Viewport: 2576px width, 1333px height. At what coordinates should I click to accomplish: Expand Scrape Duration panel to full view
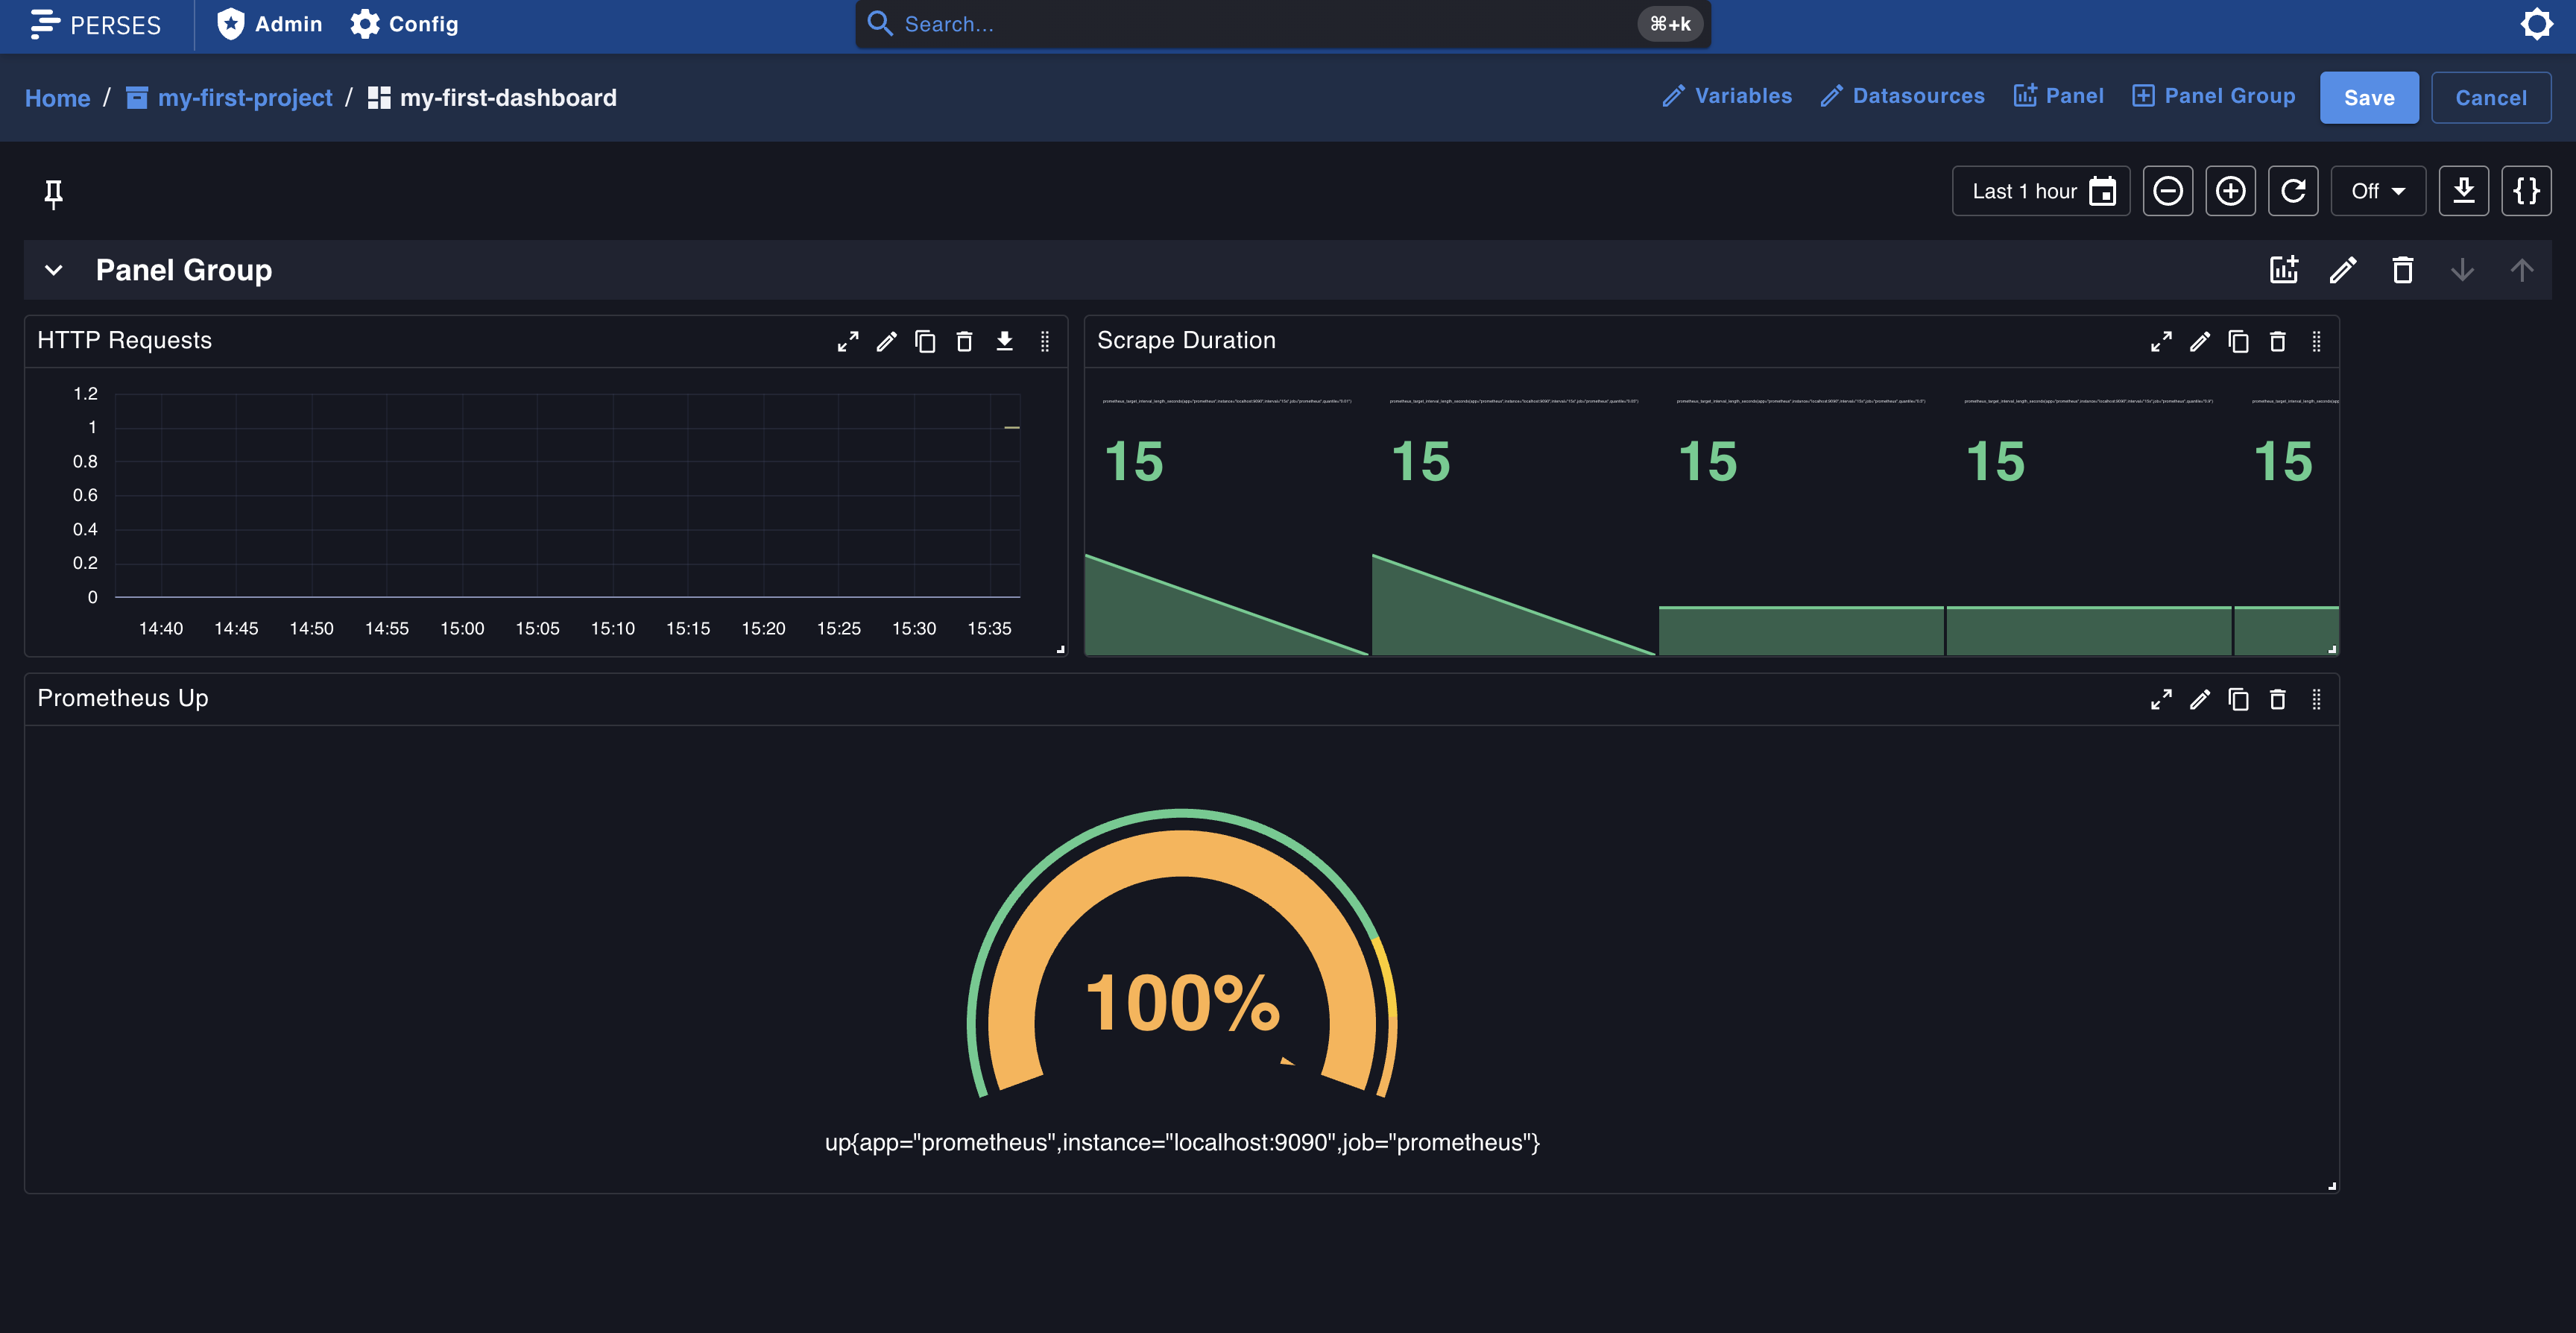coord(2161,342)
